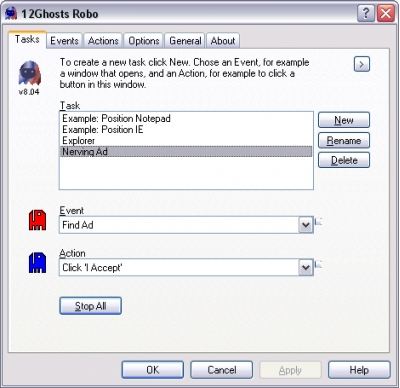Click the Stop All button
The image size is (400, 388).
(x=90, y=306)
